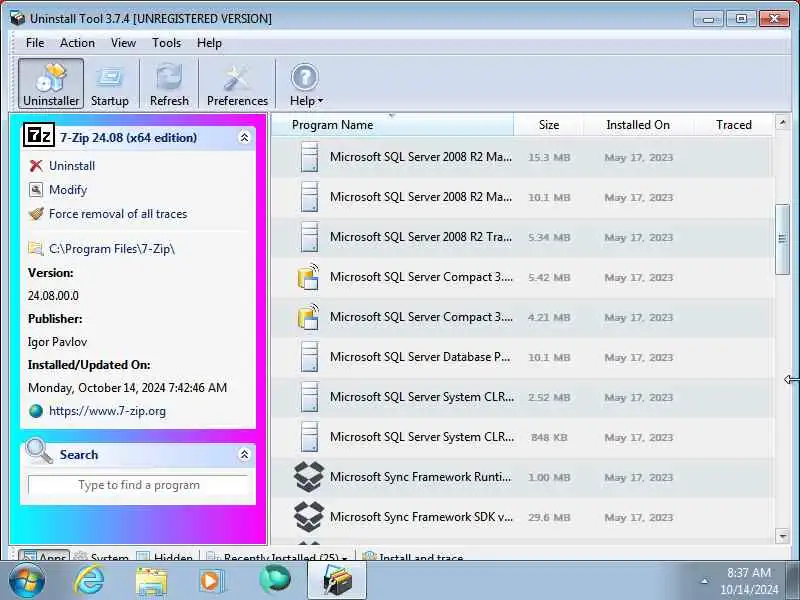Click the folder icon beside install path
This screenshot has width=800, height=600.
36,248
